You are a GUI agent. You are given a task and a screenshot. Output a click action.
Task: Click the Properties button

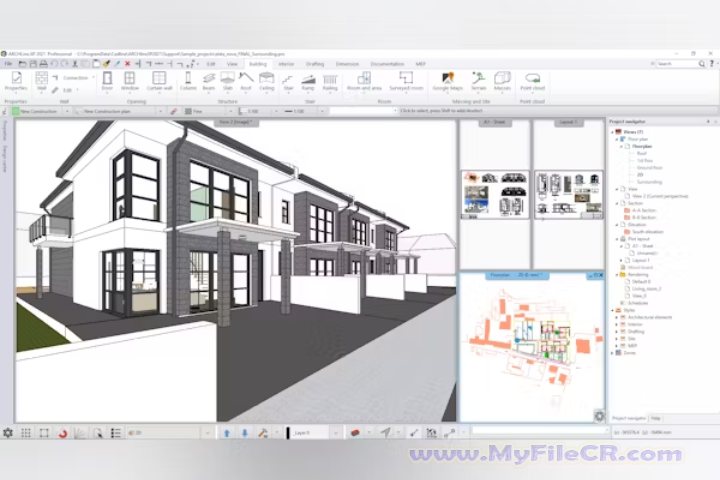16,80
